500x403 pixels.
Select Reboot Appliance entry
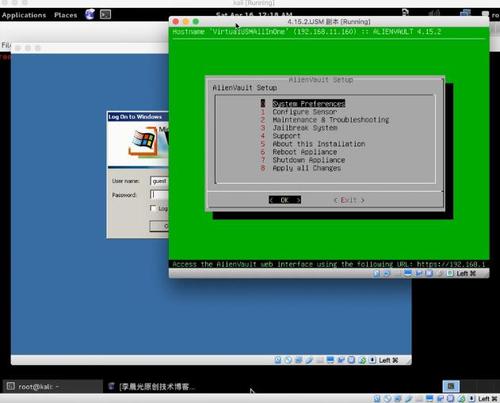coord(305,152)
